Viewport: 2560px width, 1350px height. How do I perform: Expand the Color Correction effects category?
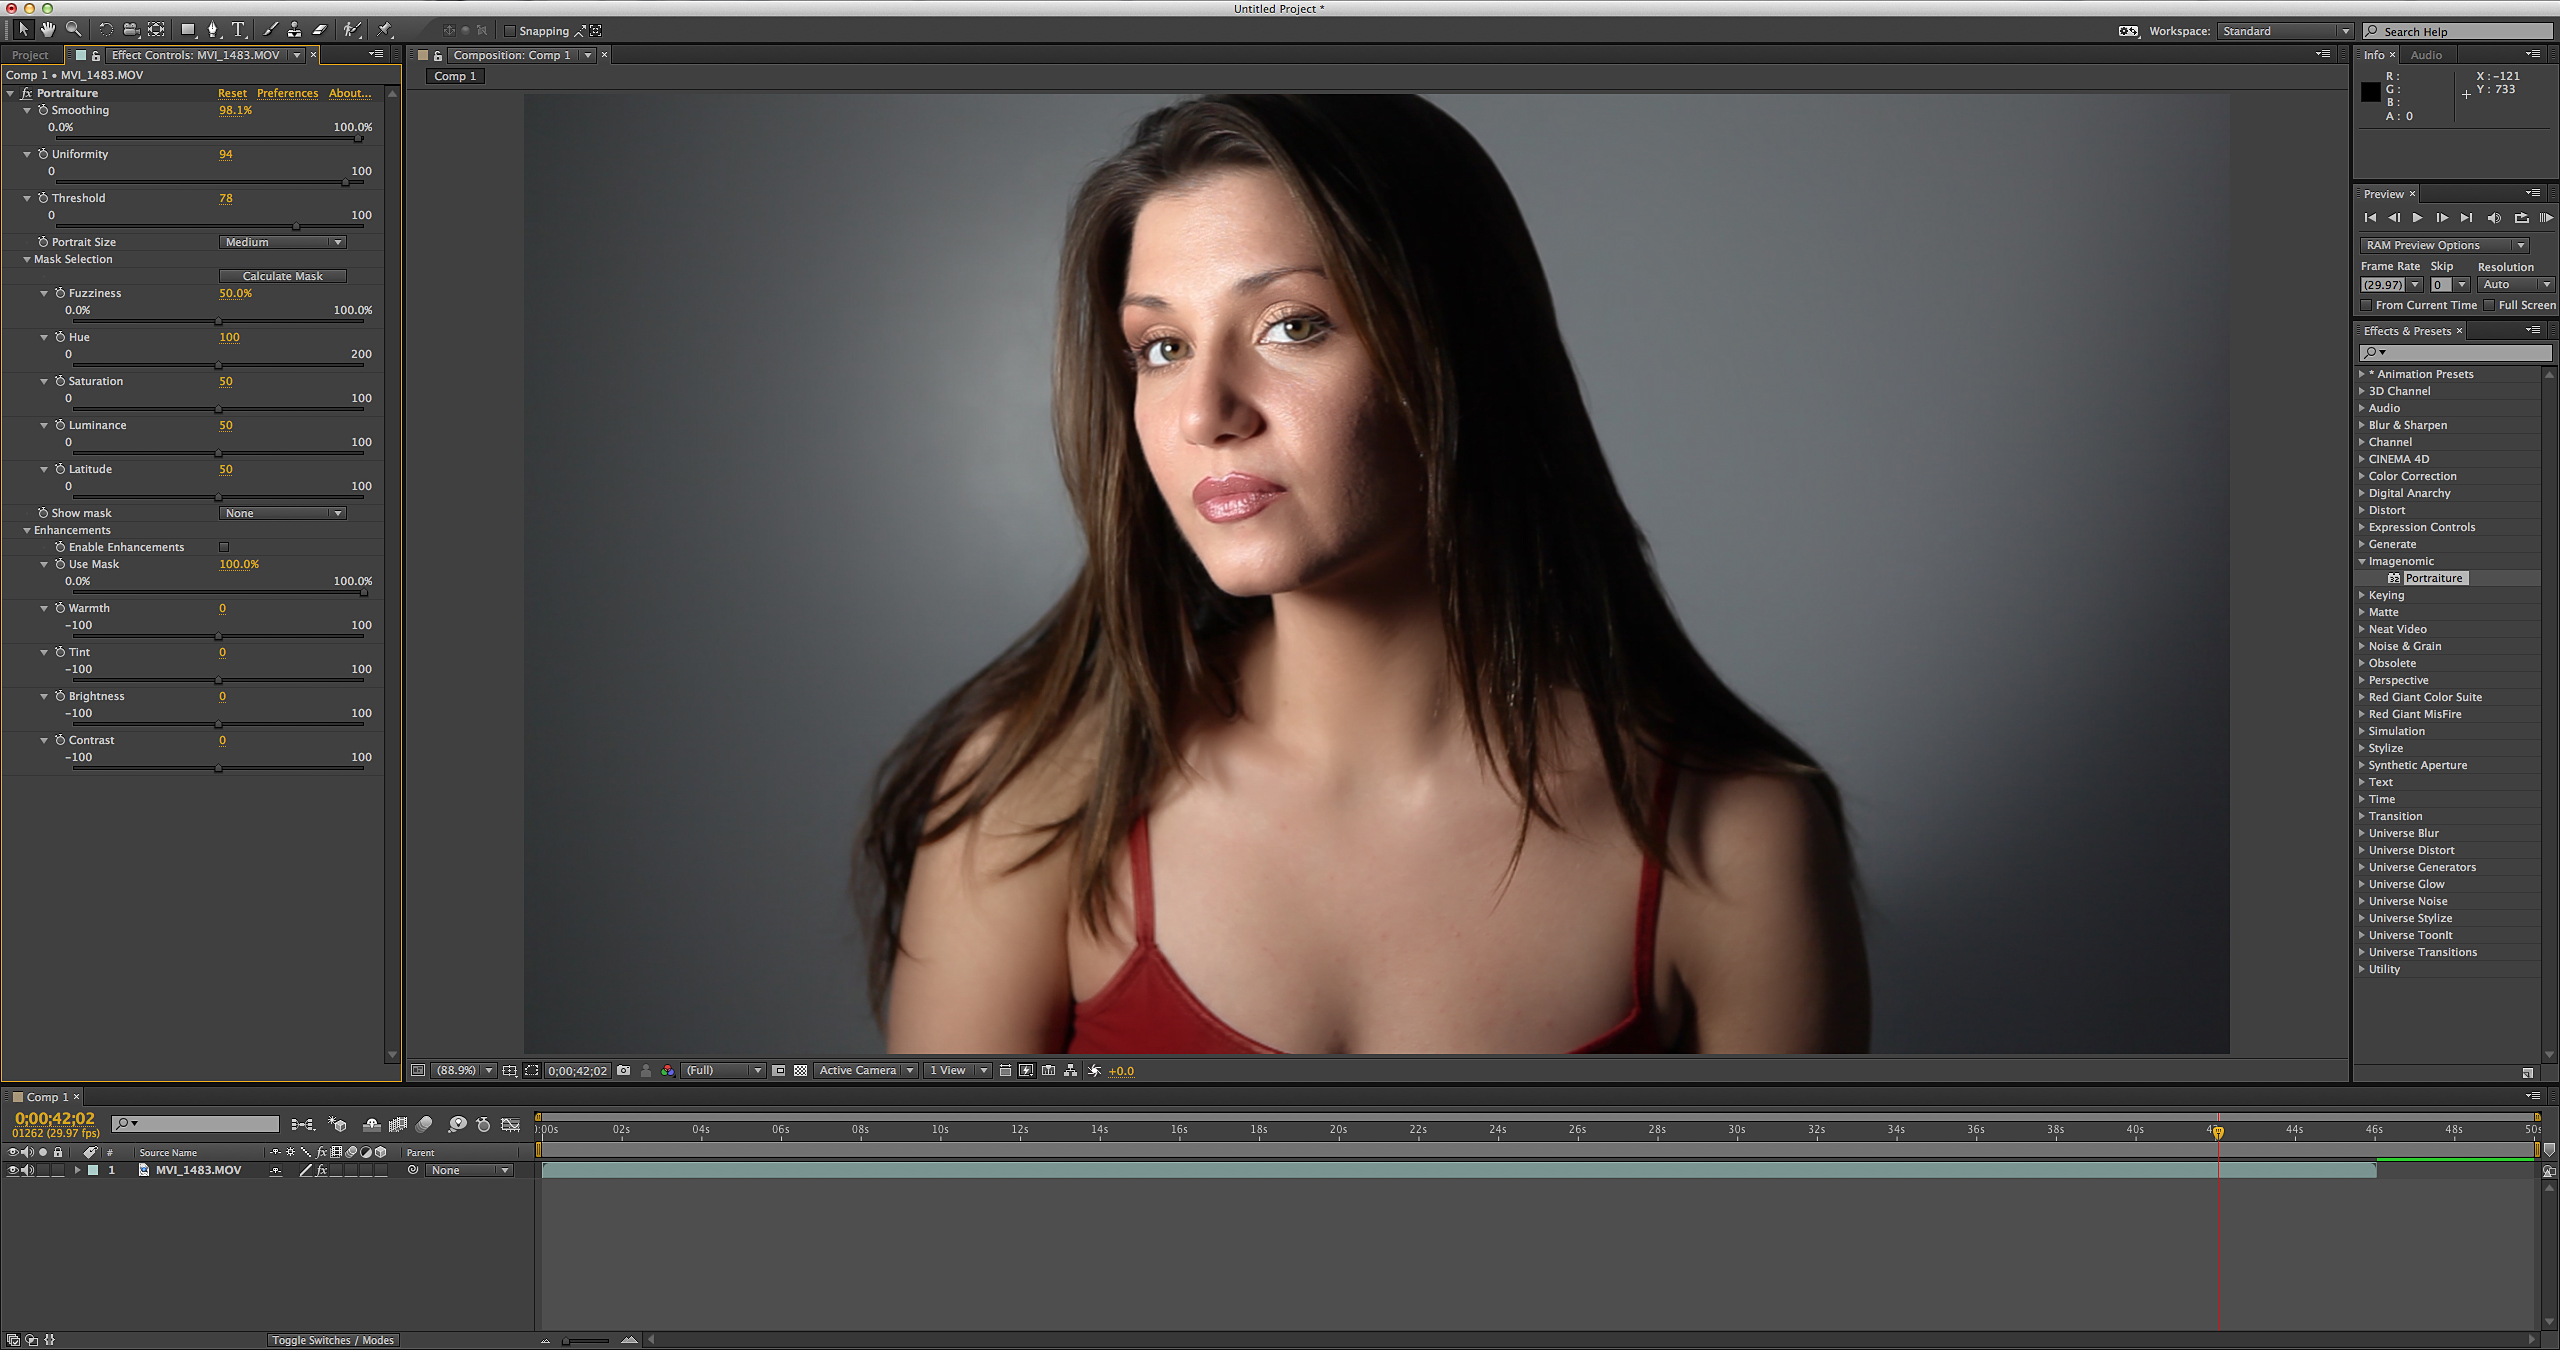(2362, 476)
